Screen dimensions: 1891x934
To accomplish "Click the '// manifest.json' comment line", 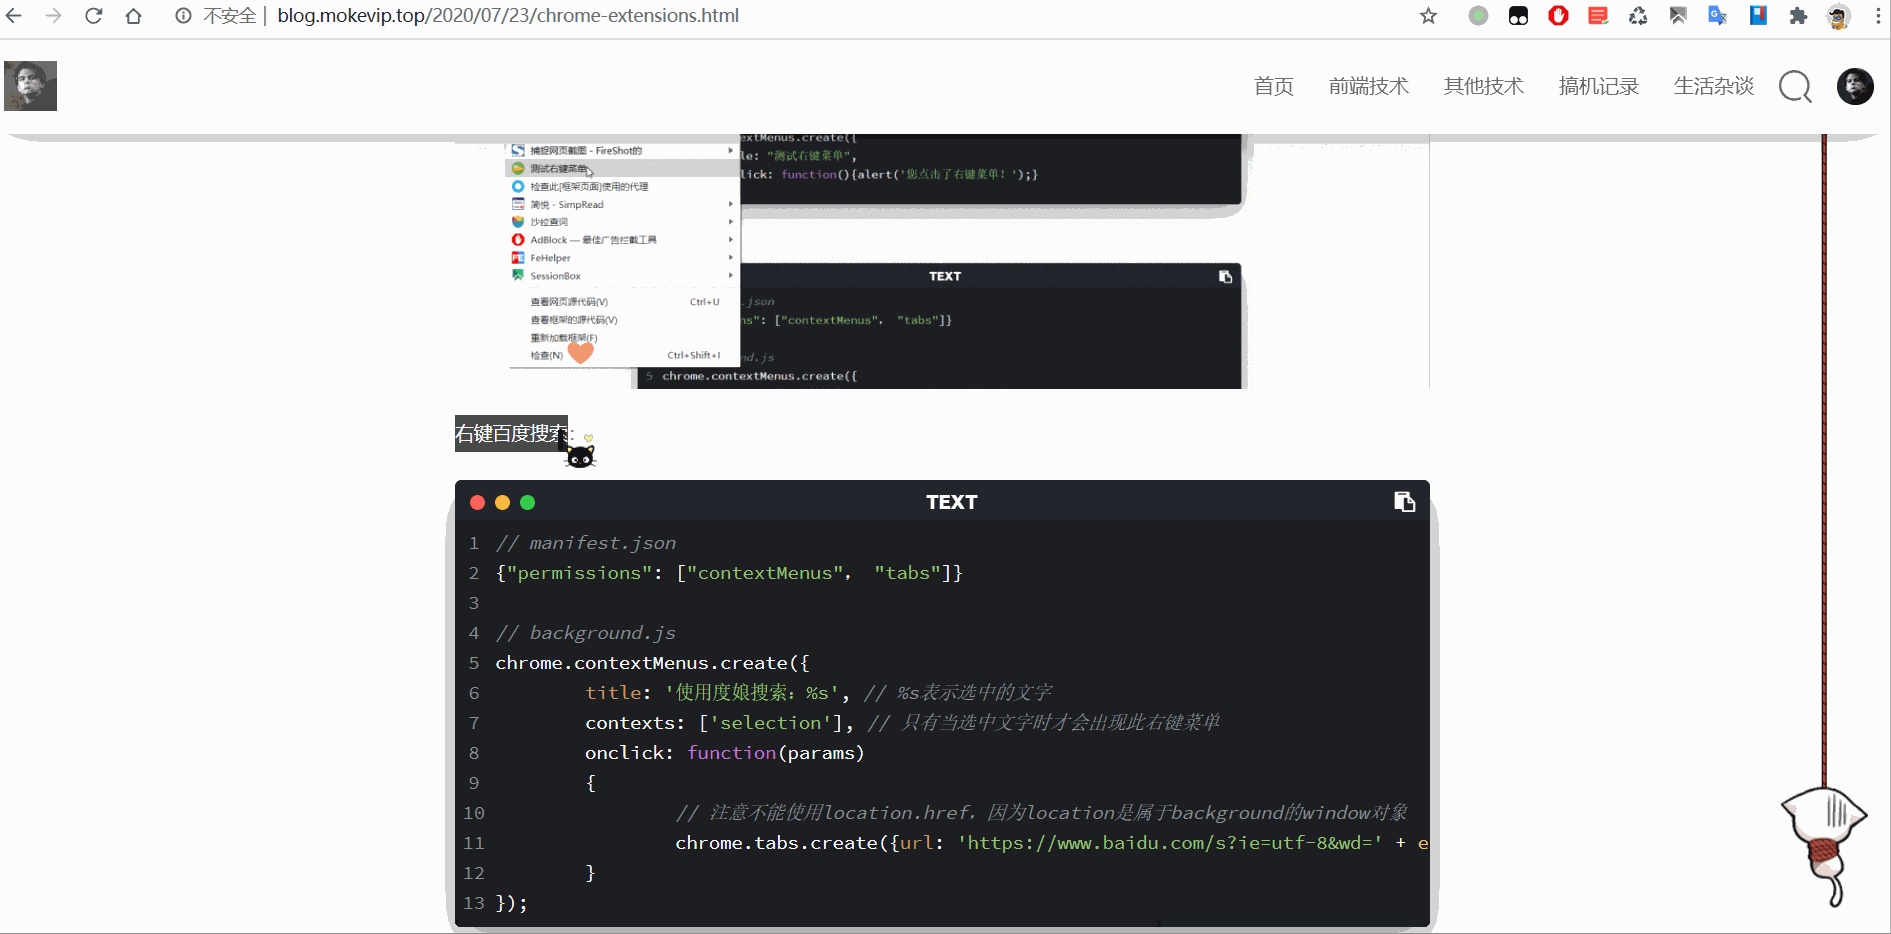I will point(586,543).
